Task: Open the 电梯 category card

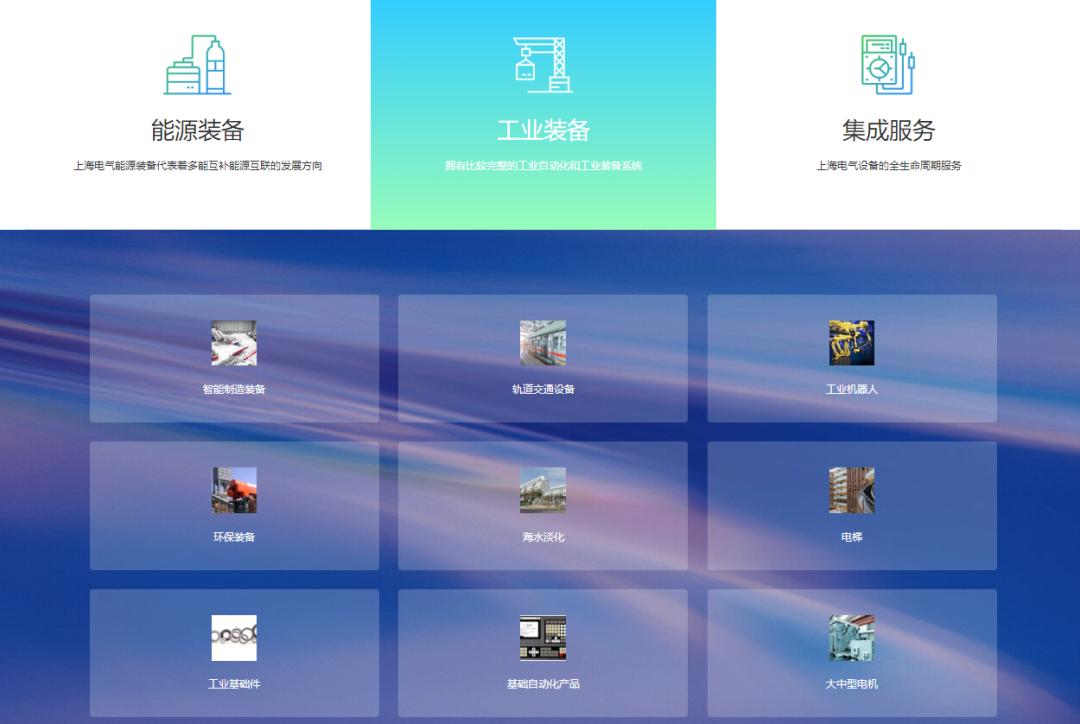Action: pos(851,505)
